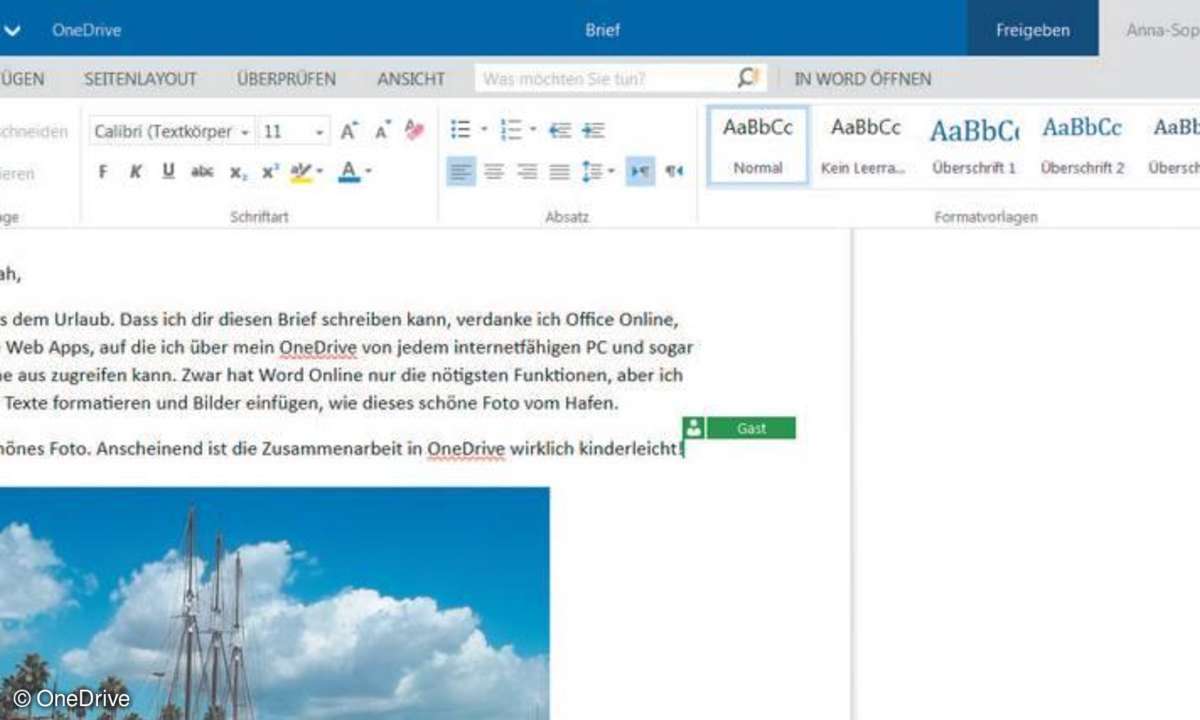
Task: Click the lightbulb icon in the search box
Action: (748, 77)
